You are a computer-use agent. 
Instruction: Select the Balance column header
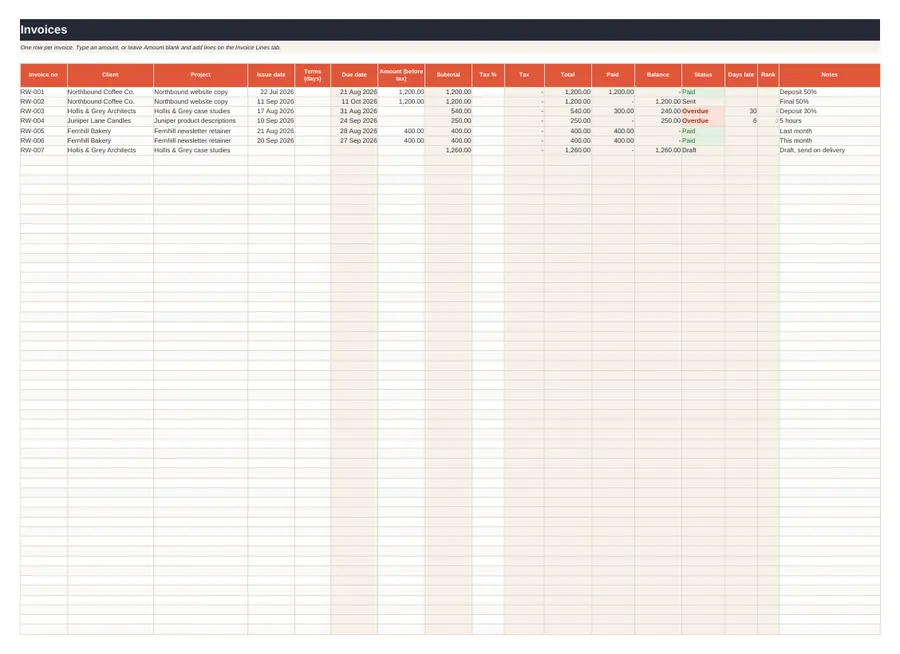click(x=658, y=75)
